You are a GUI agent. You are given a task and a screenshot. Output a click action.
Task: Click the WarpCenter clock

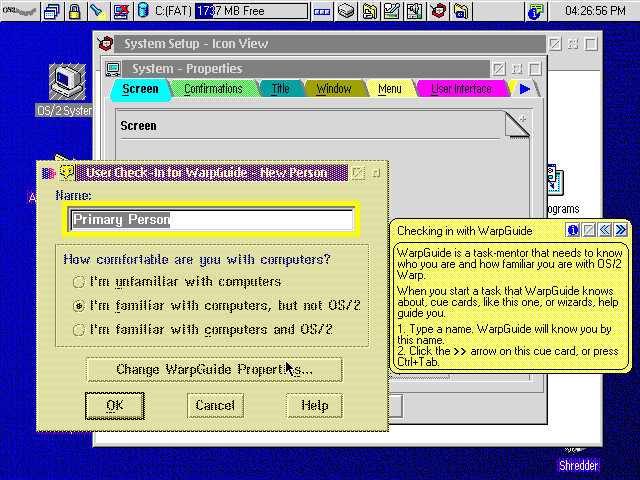point(595,11)
